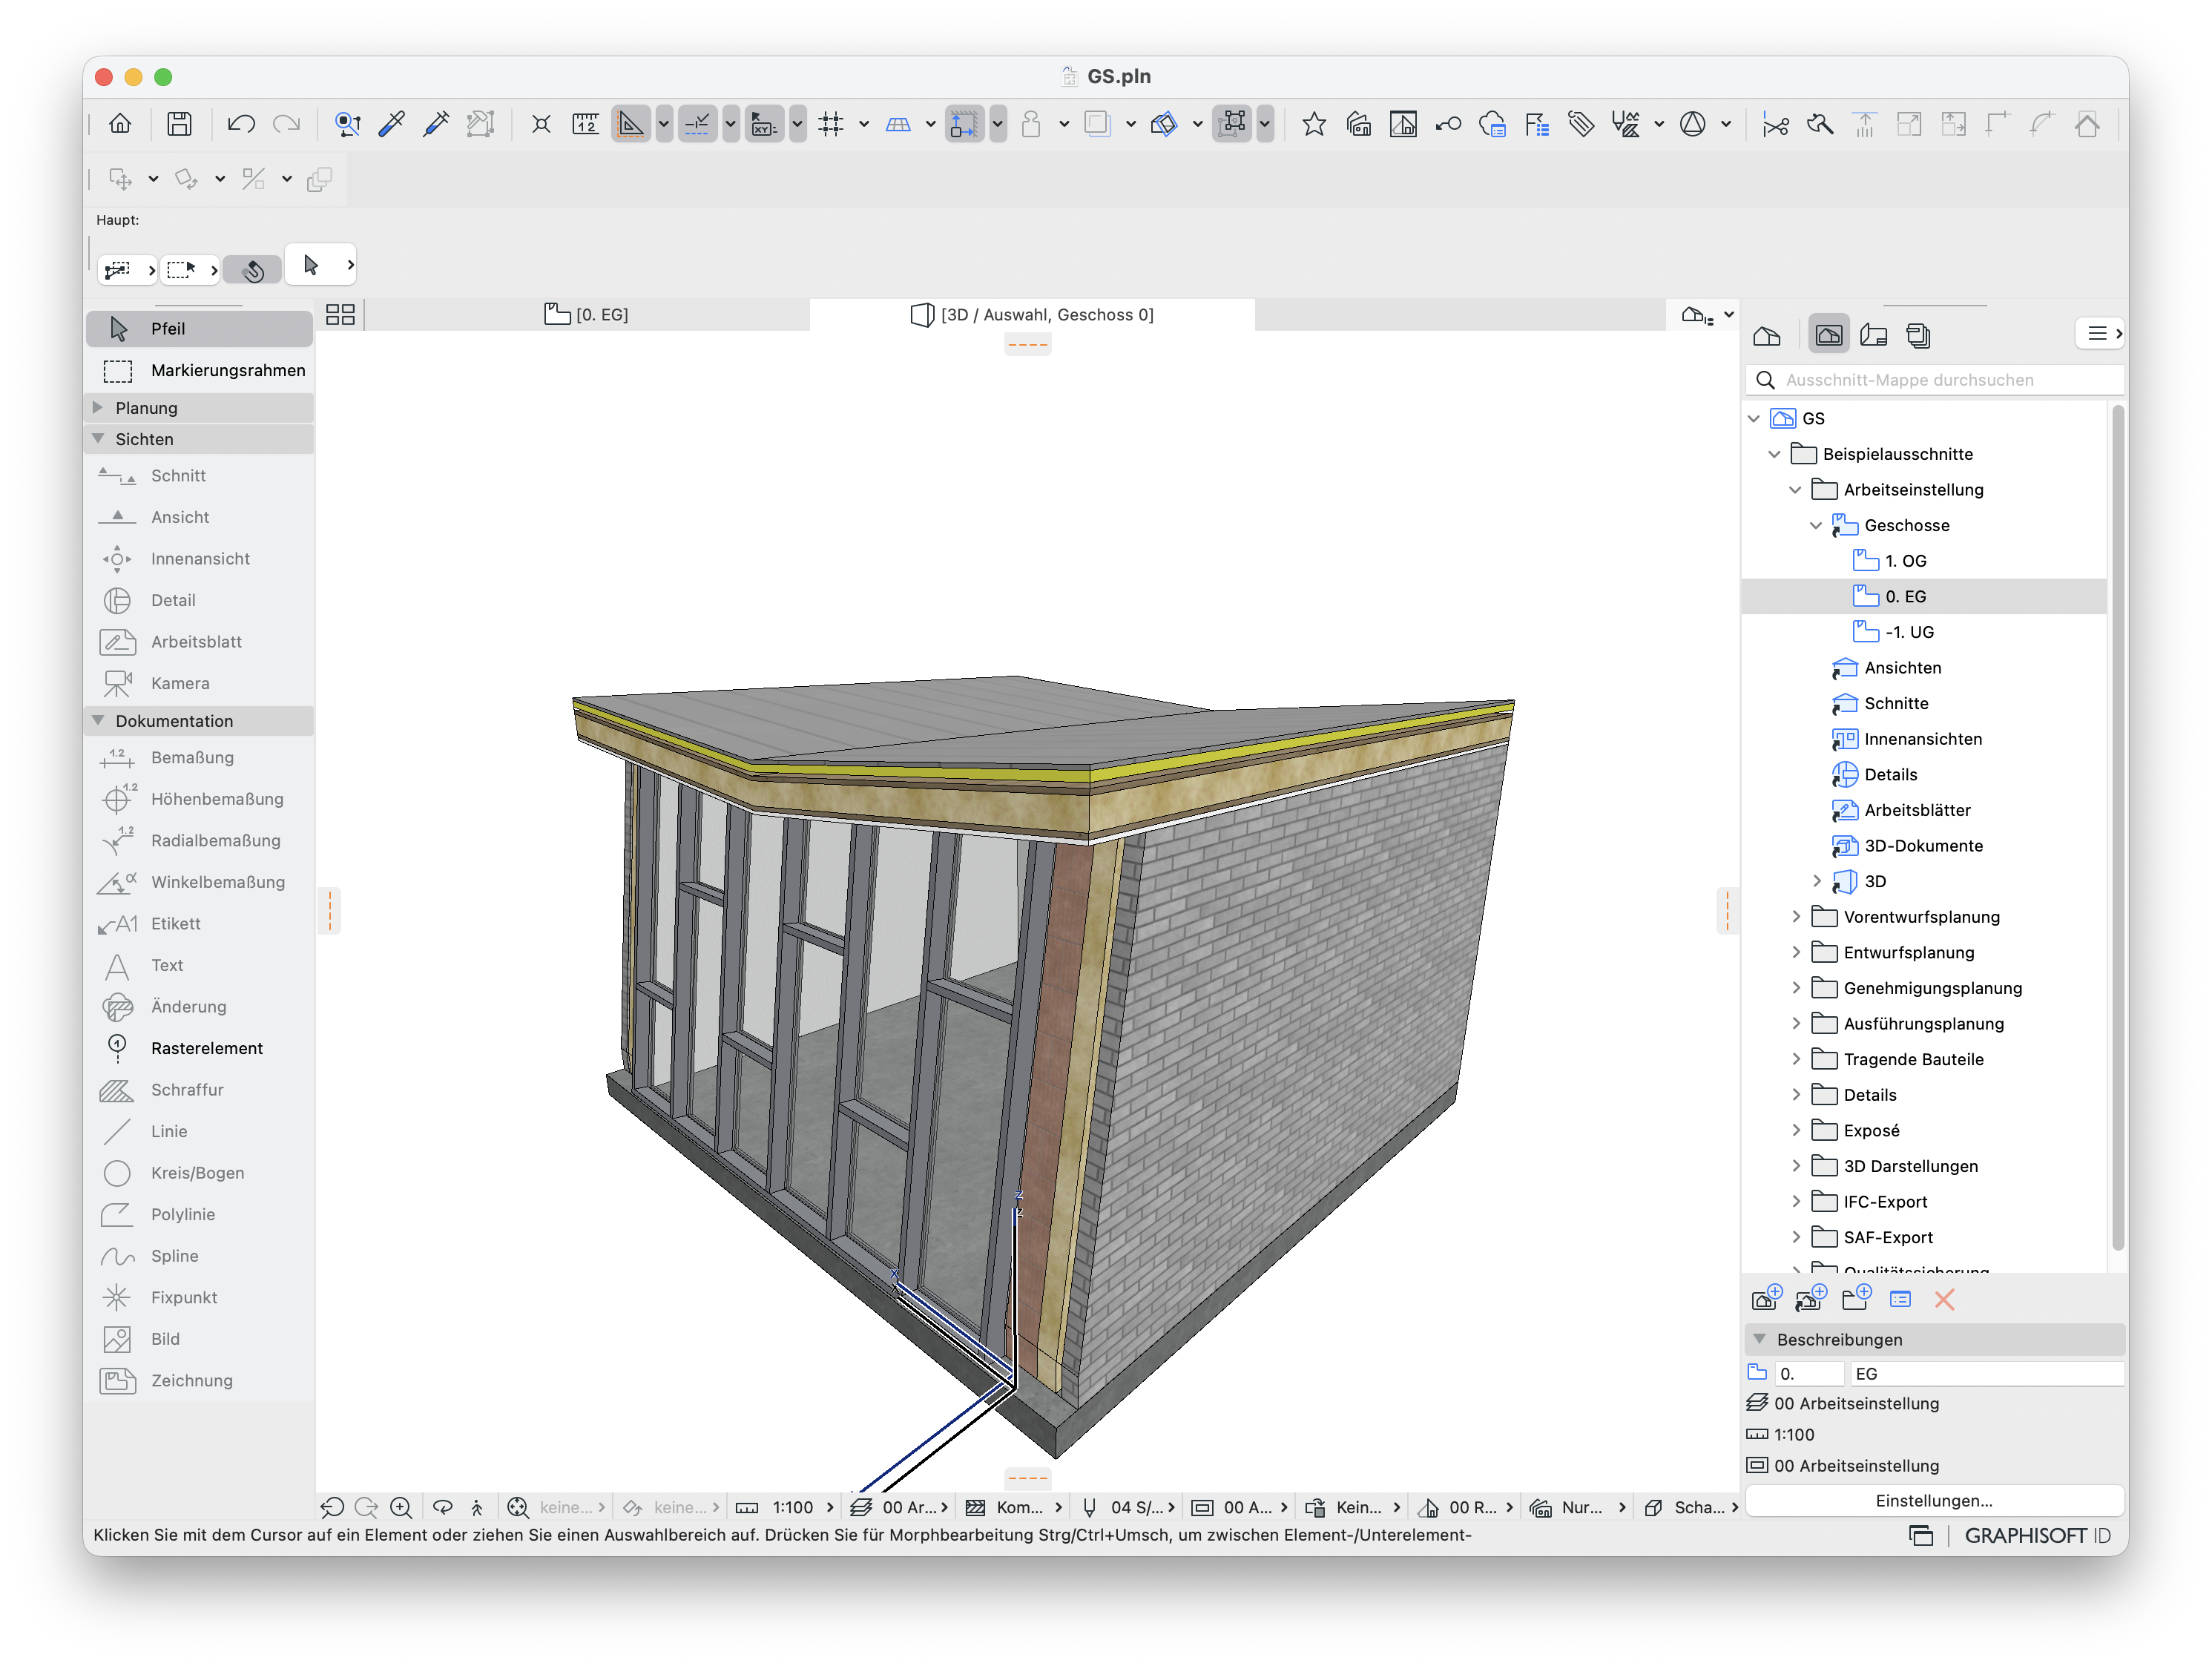Viewport: 2212px width, 1666px height.
Task: Expand the 3D tree node
Action: pos(1816,881)
